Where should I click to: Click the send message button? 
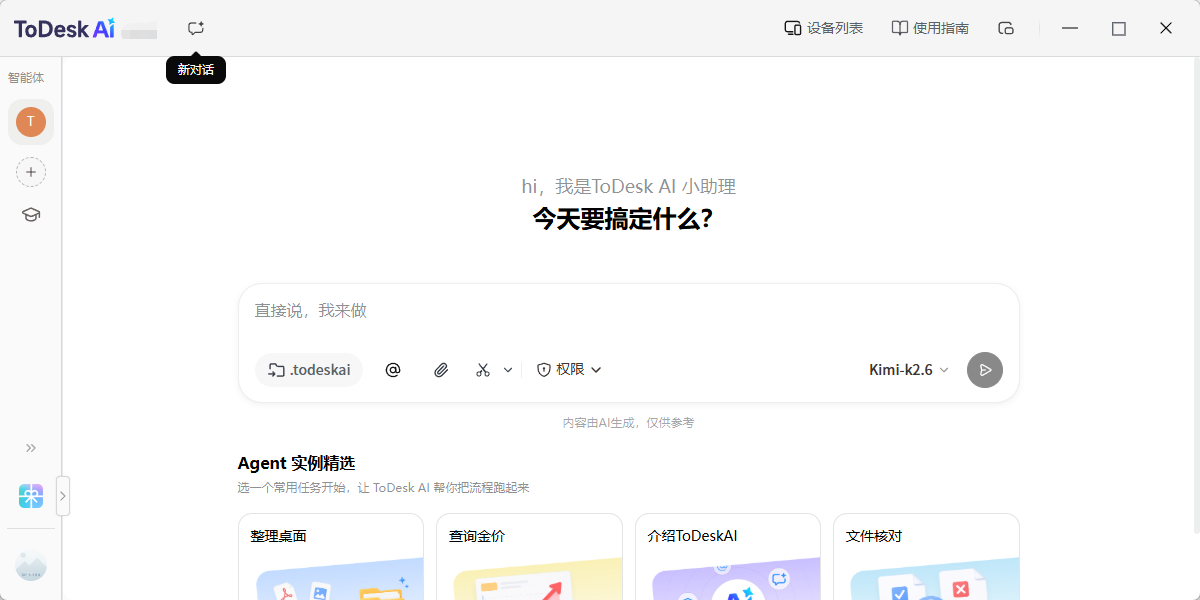tap(985, 370)
